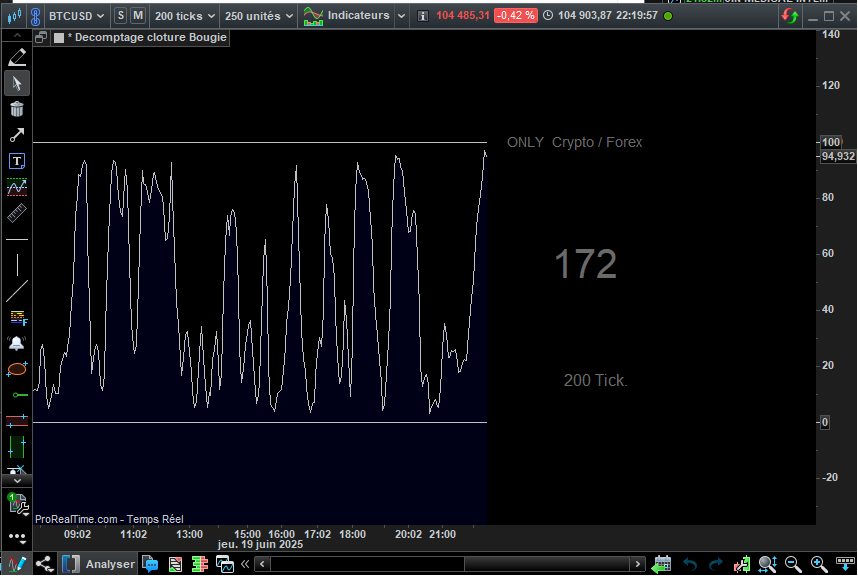Select the ruler measure tool
Viewport: 858px width, 576px height.
point(17,213)
